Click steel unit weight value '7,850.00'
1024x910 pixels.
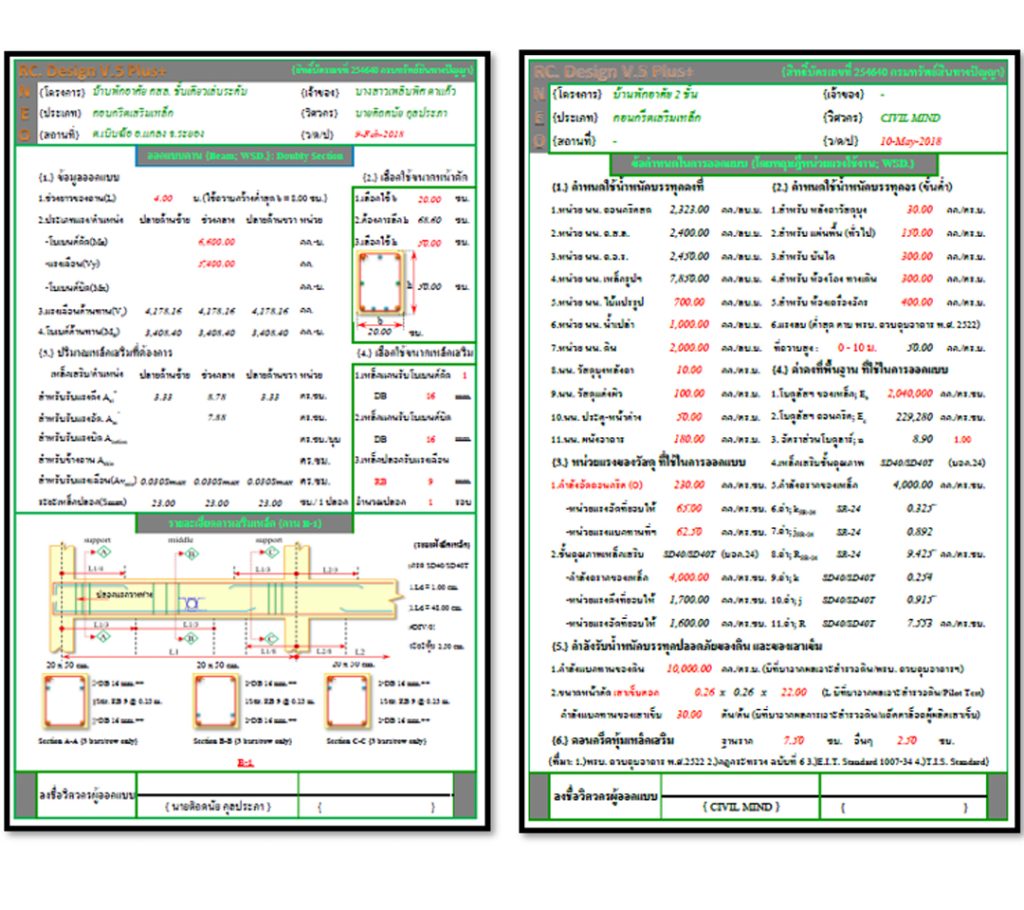(x=689, y=279)
